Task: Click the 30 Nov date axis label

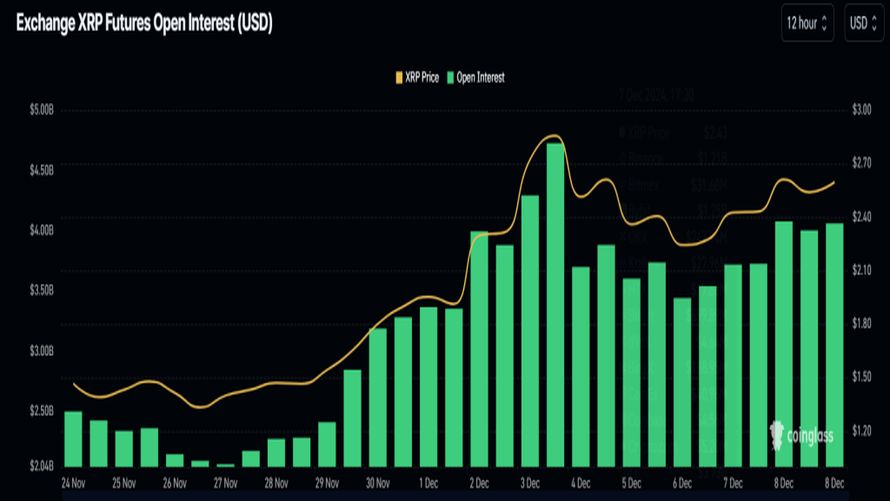Action: click(x=378, y=481)
